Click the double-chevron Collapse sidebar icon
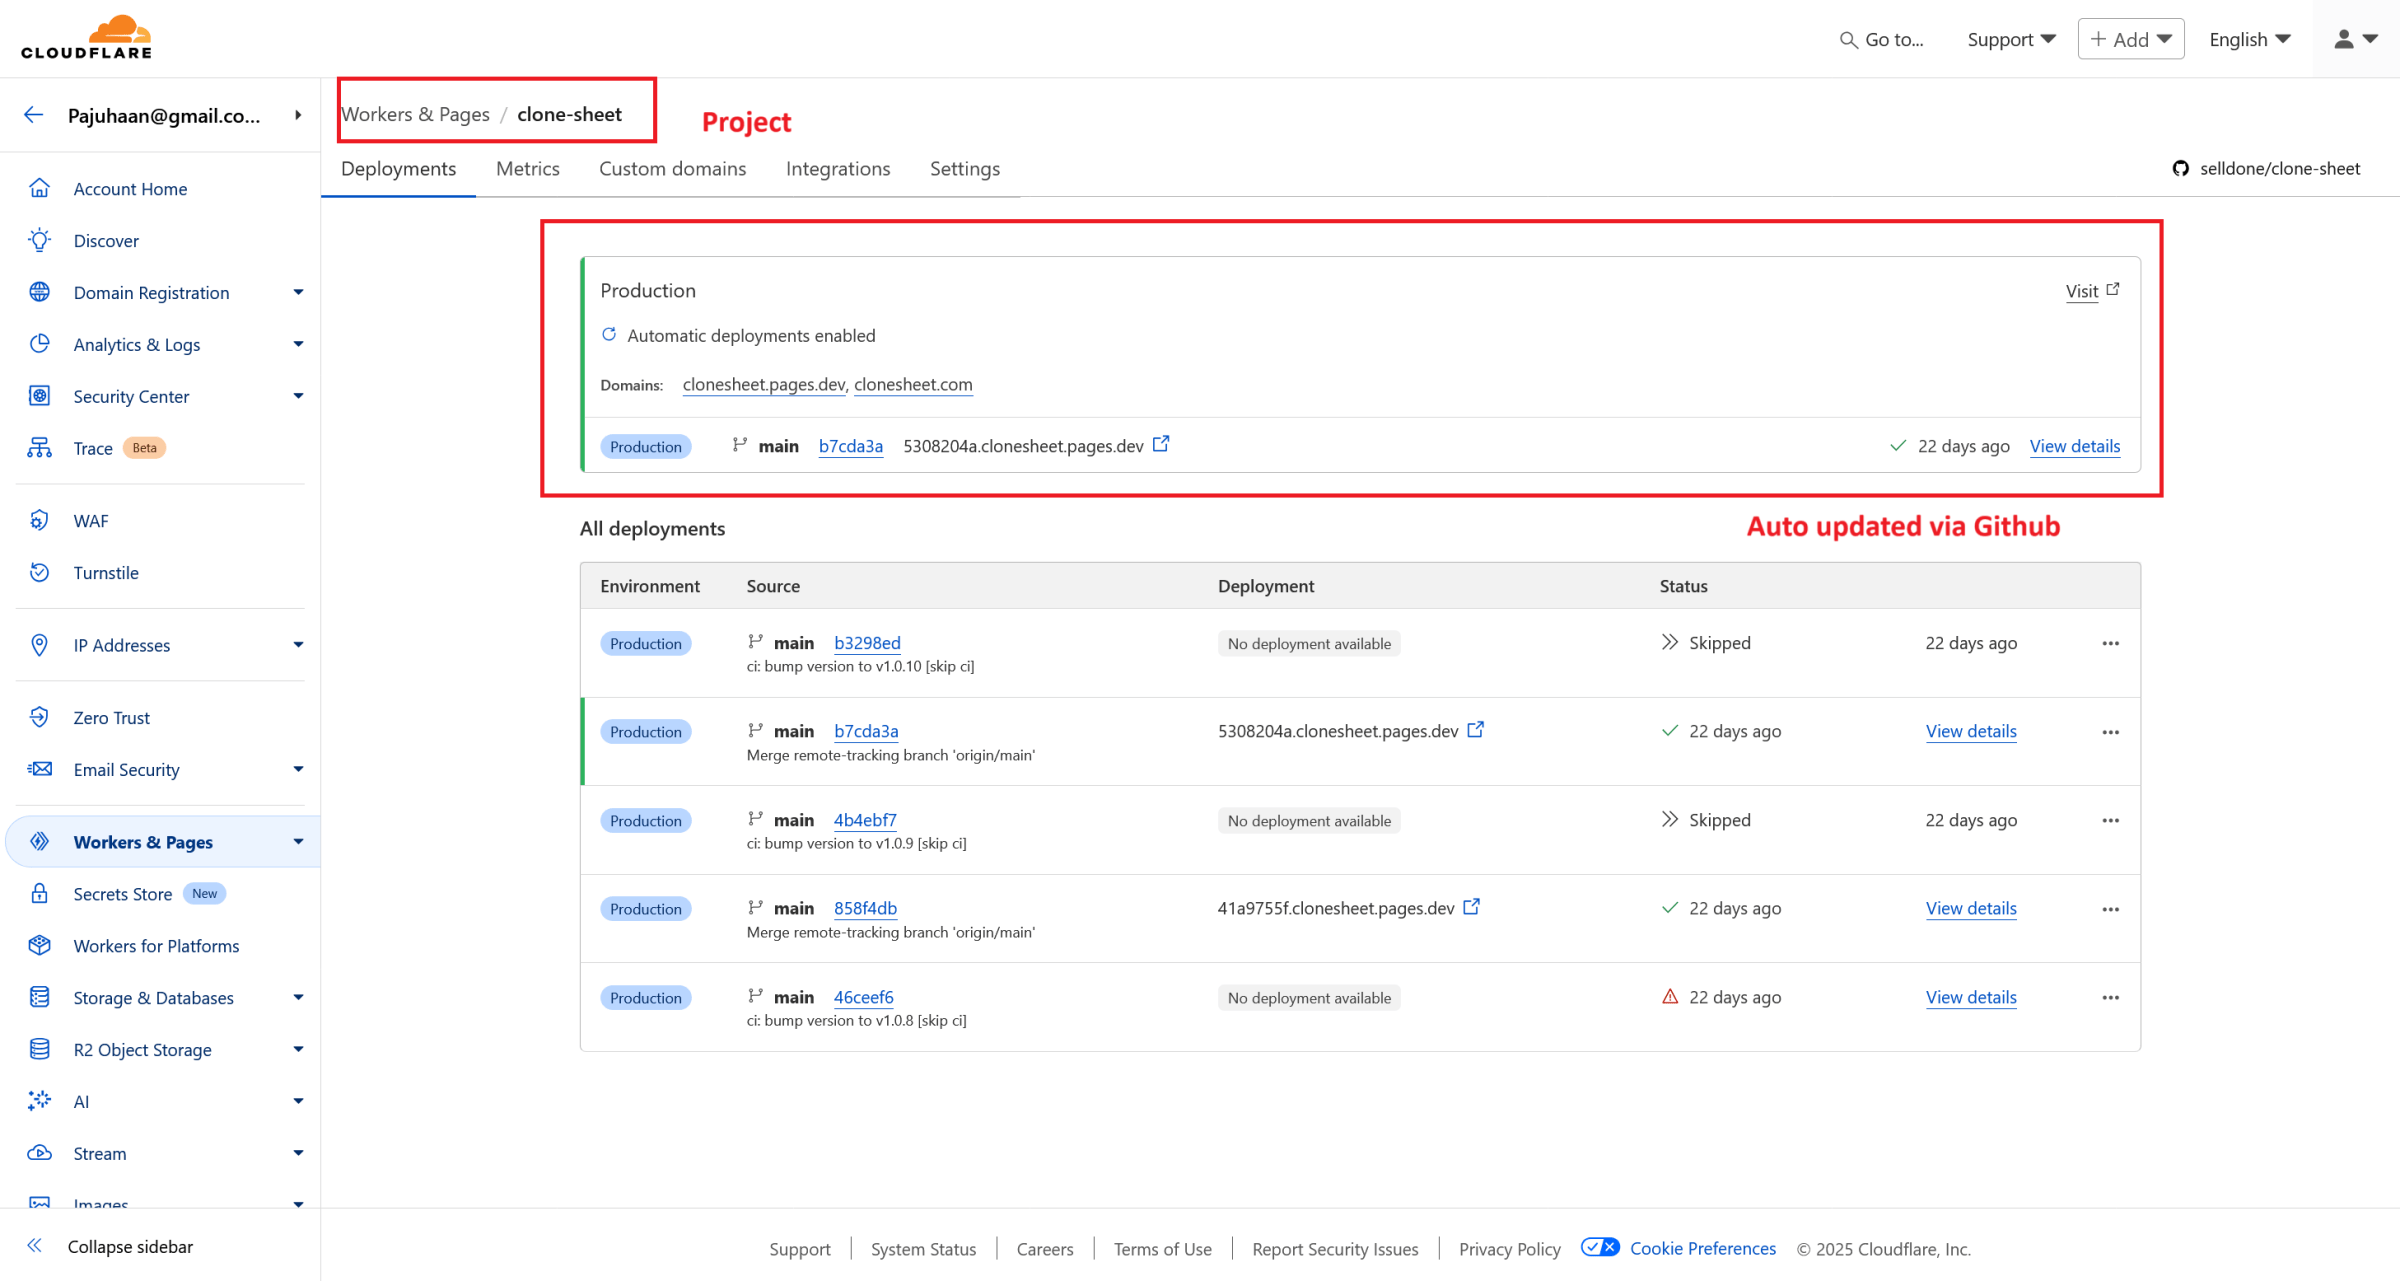2400x1281 pixels. click(35, 1245)
